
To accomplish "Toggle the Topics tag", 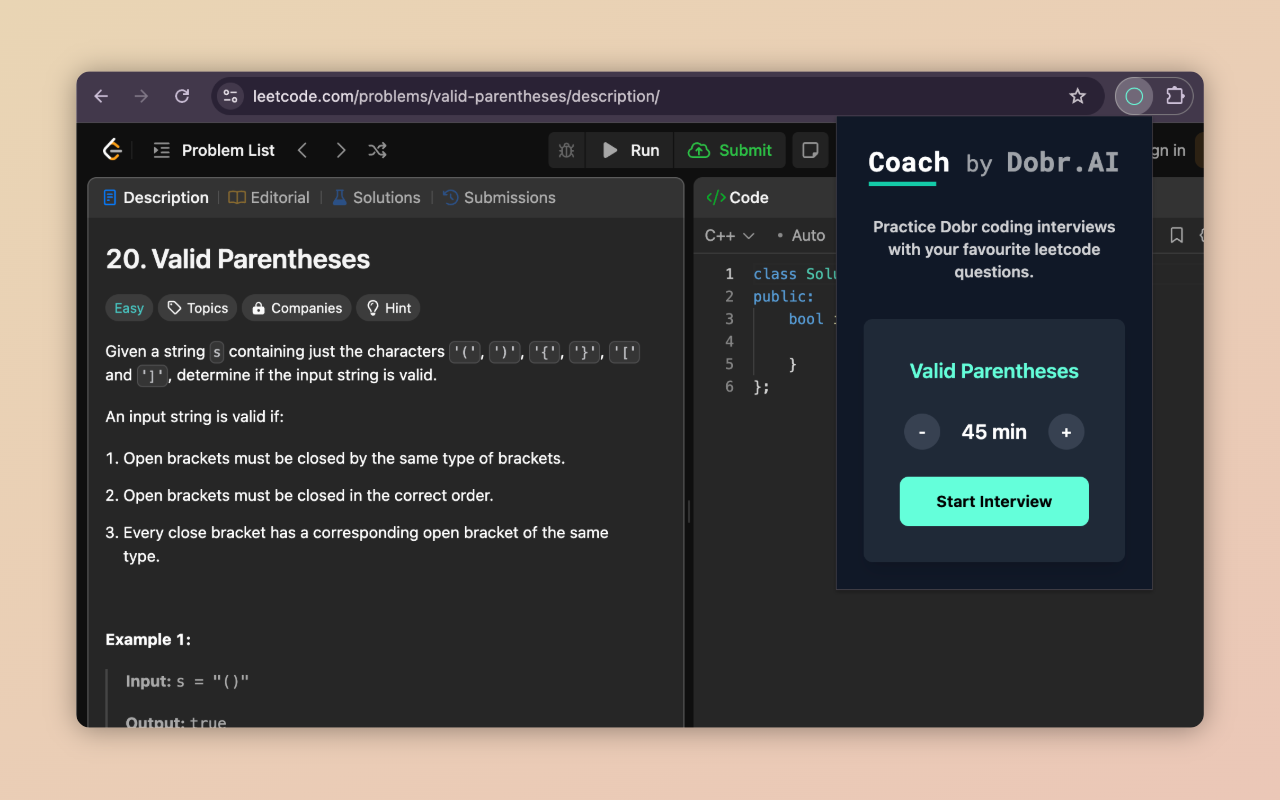I will click(x=196, y=308).
